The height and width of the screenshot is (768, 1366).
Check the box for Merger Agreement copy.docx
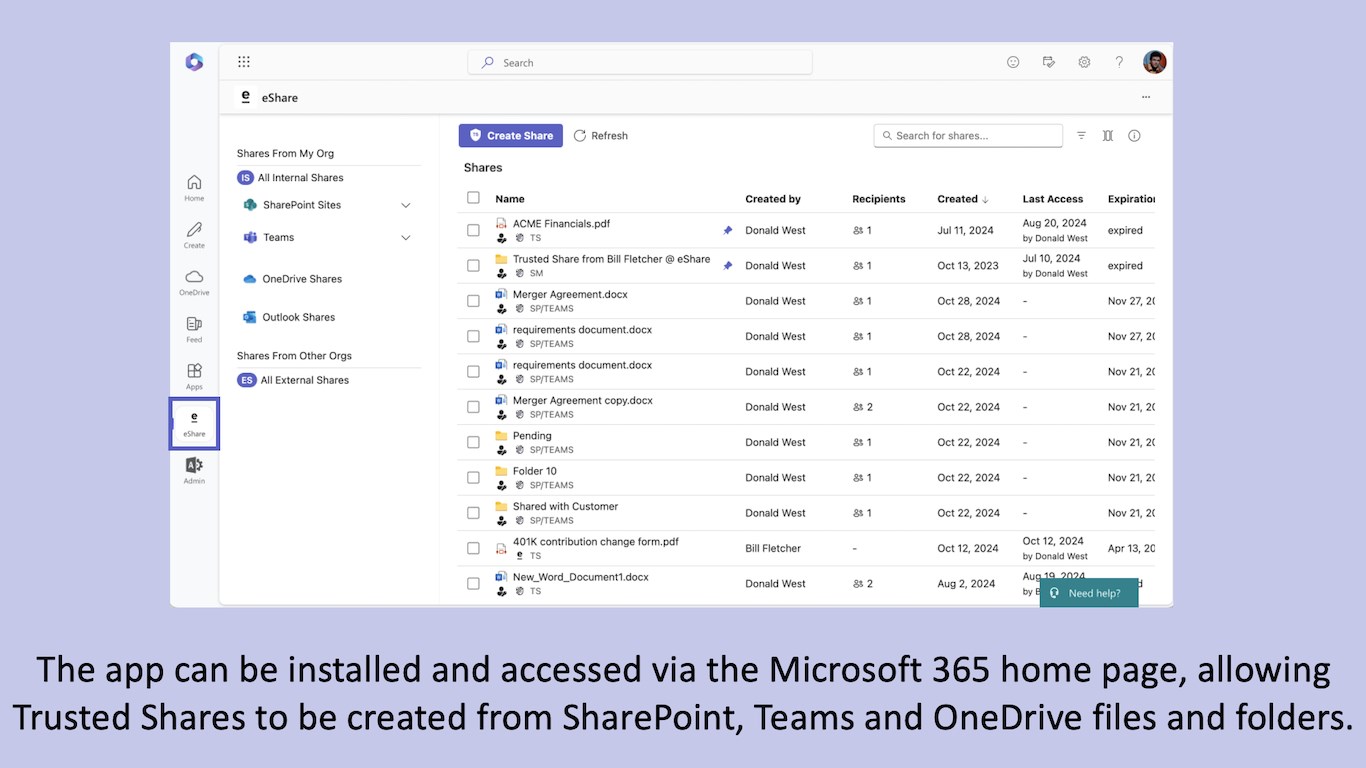coord(473,407)
